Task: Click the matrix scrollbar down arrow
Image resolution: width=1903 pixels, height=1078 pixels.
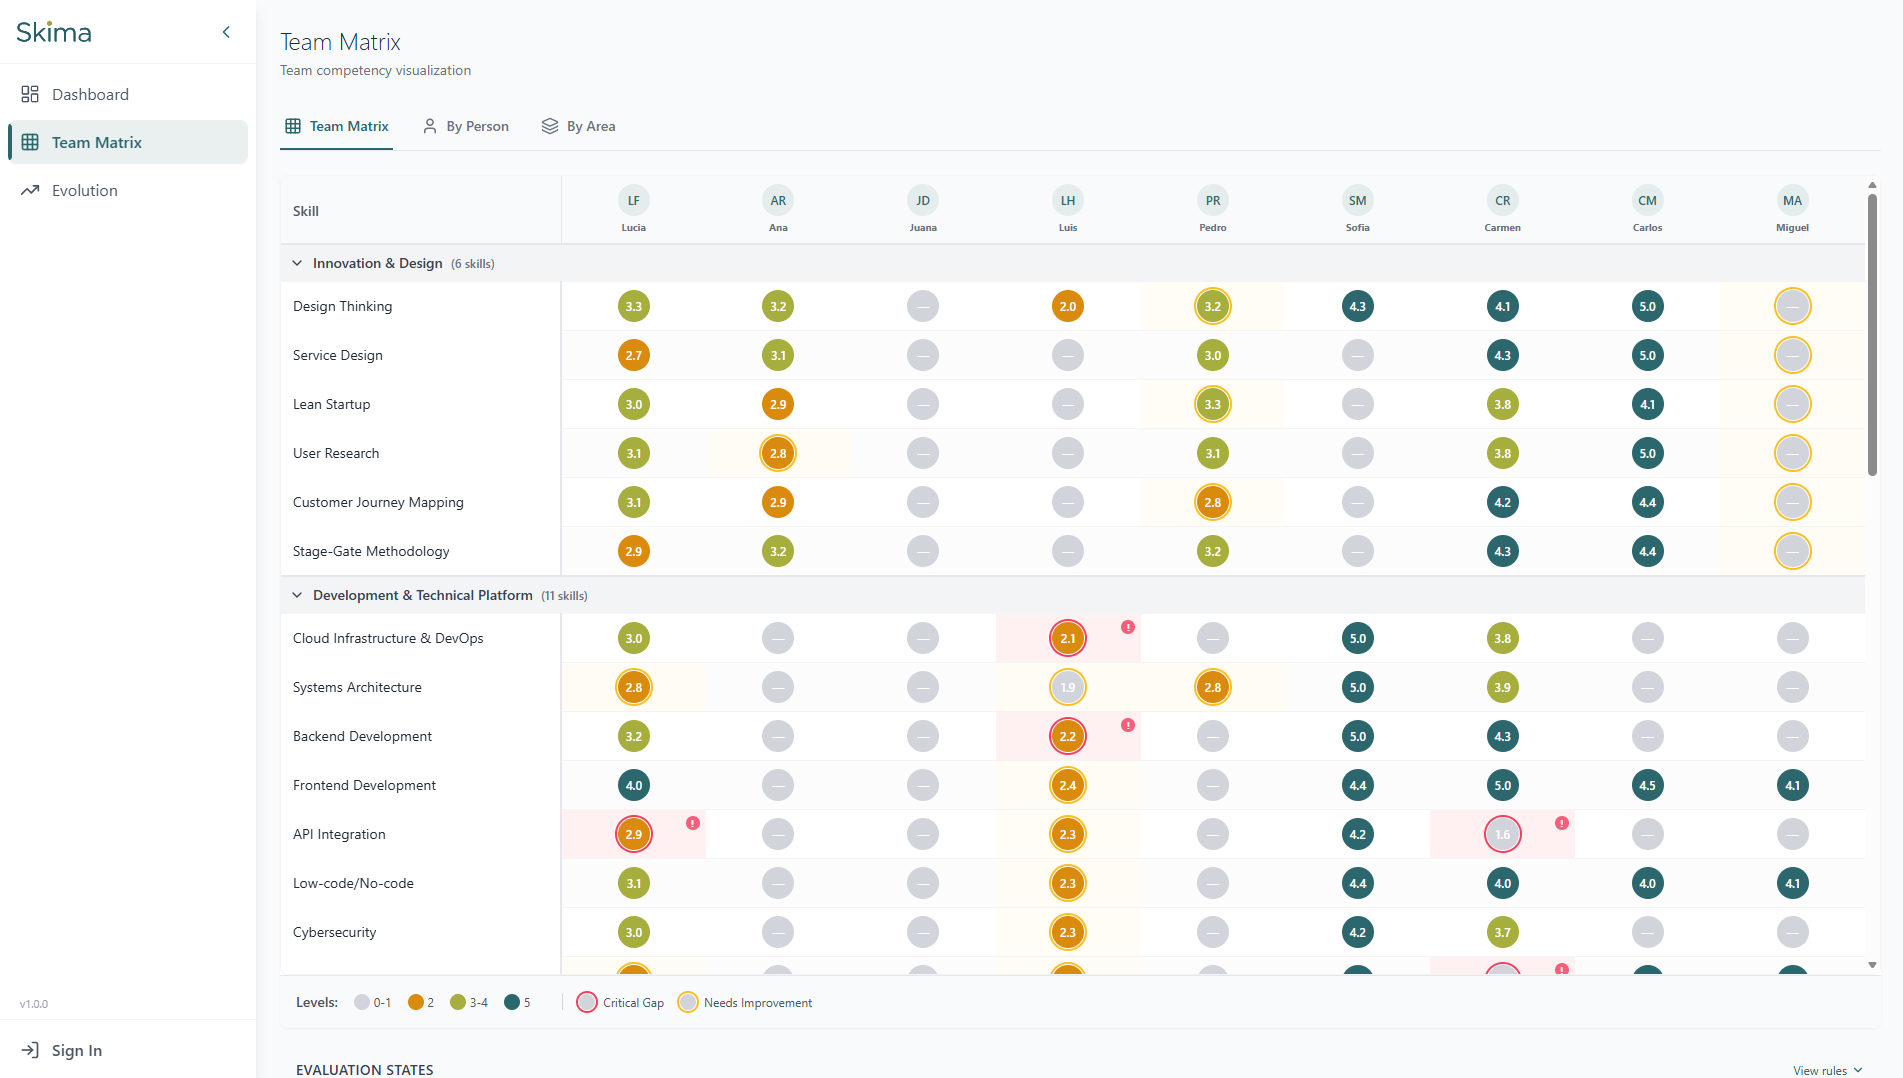Action: pos(1872,965)
